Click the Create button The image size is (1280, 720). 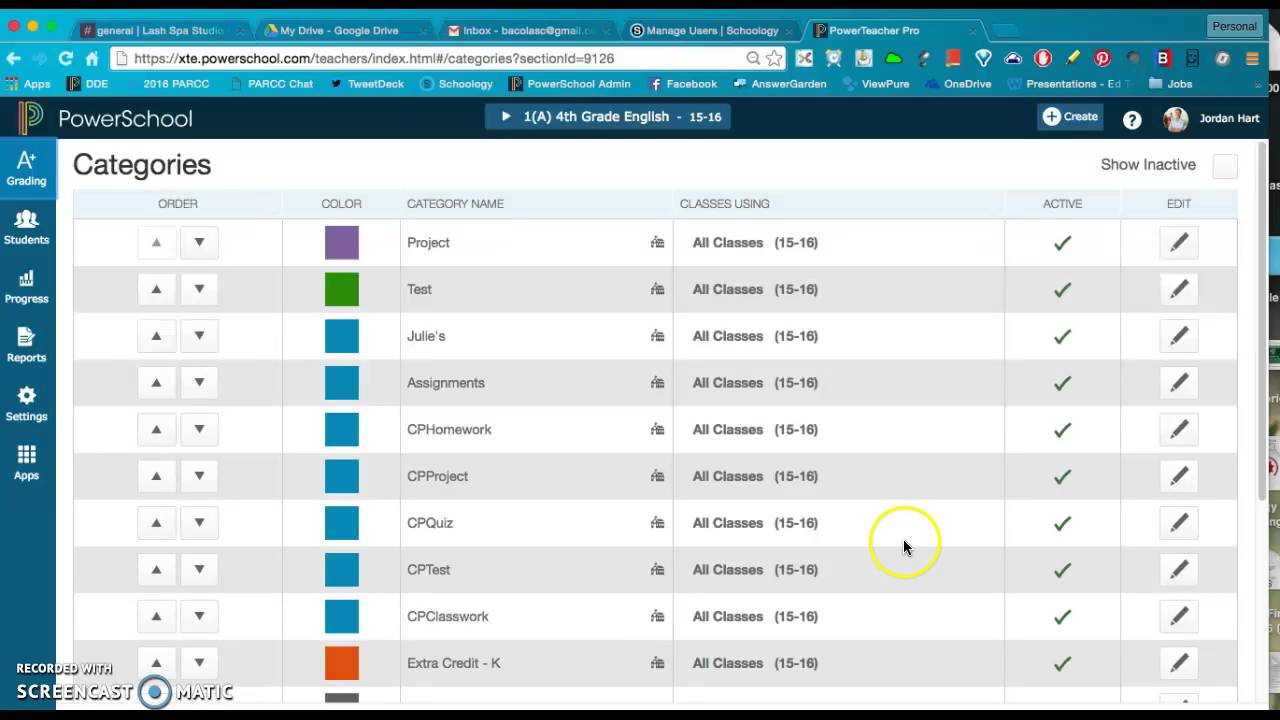pos(1071,117)
